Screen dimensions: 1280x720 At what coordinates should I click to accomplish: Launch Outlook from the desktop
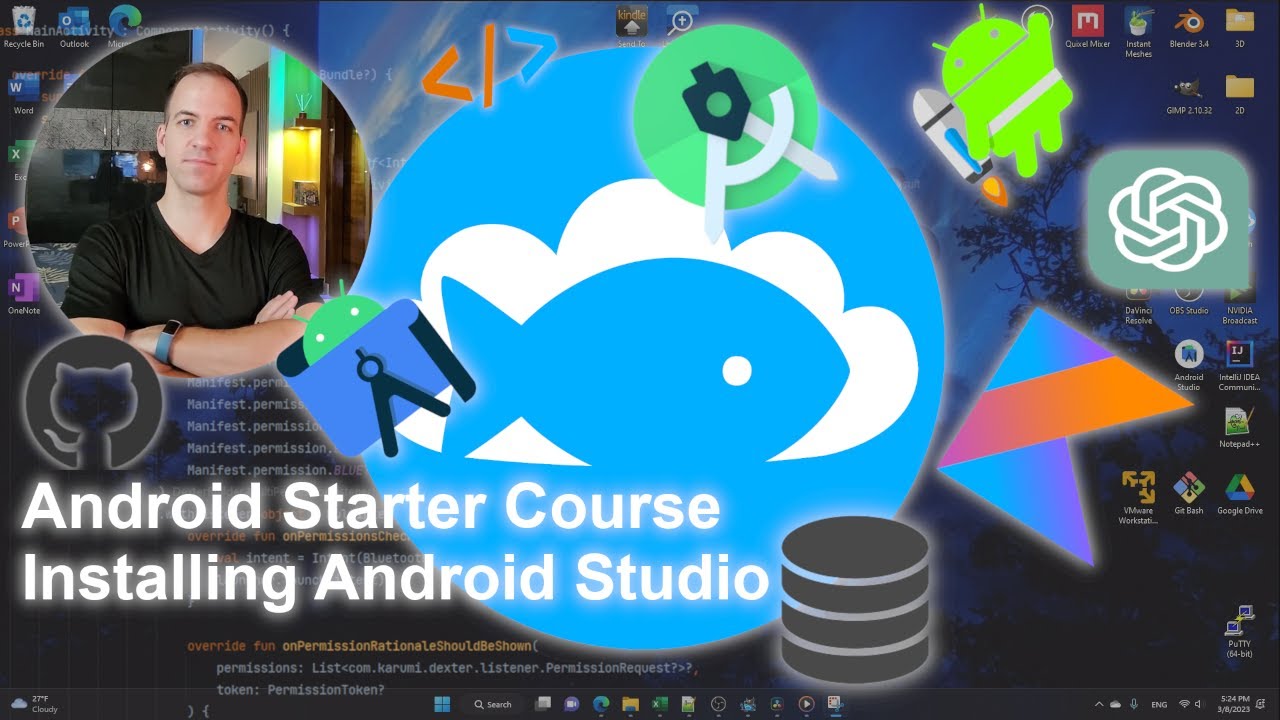[74, 28]
